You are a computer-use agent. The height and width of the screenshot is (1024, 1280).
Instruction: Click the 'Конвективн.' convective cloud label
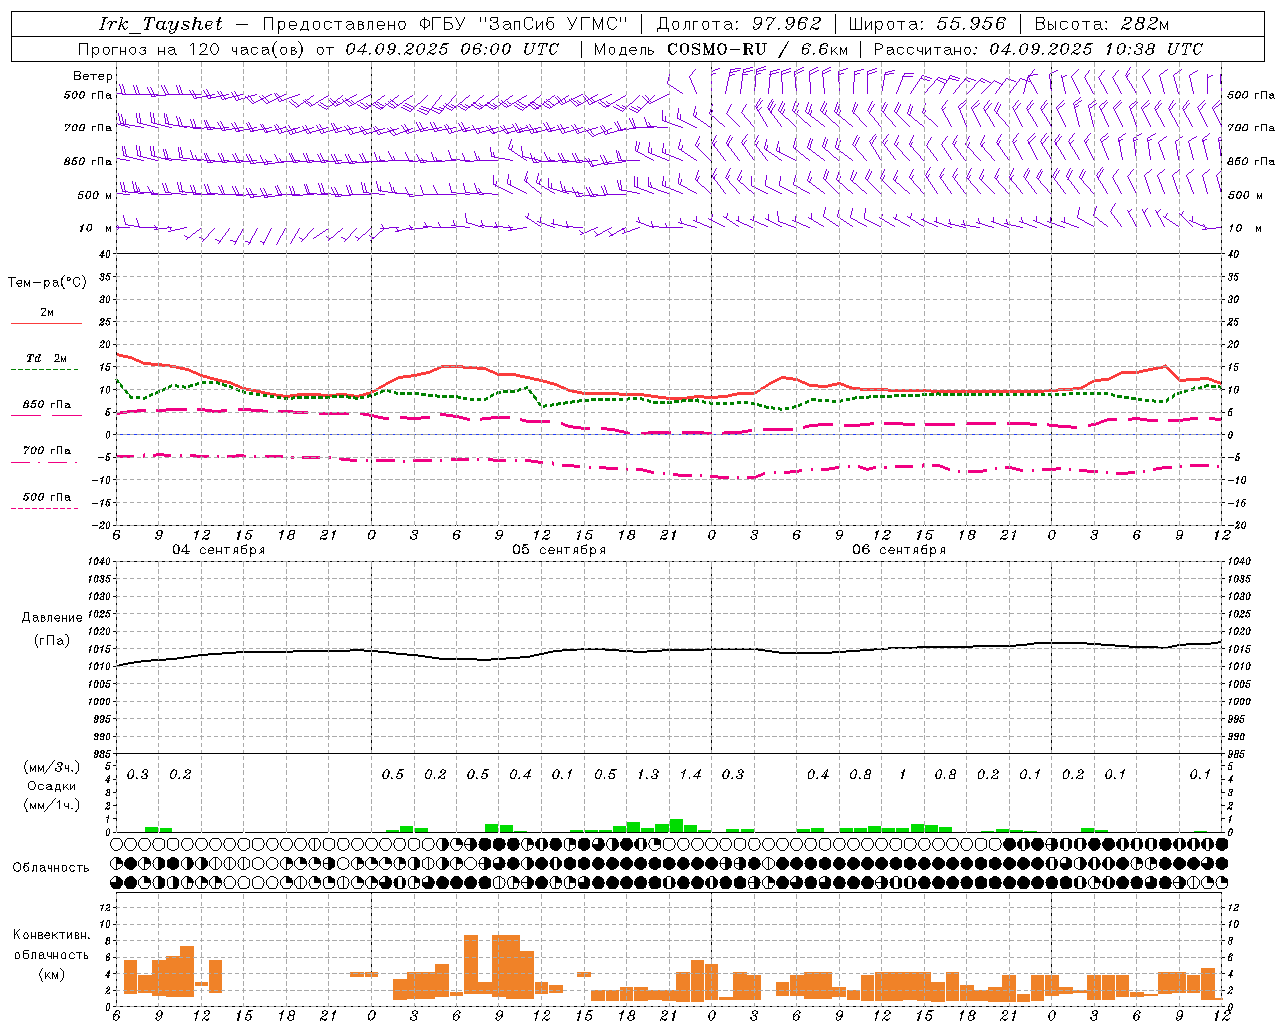52,935
